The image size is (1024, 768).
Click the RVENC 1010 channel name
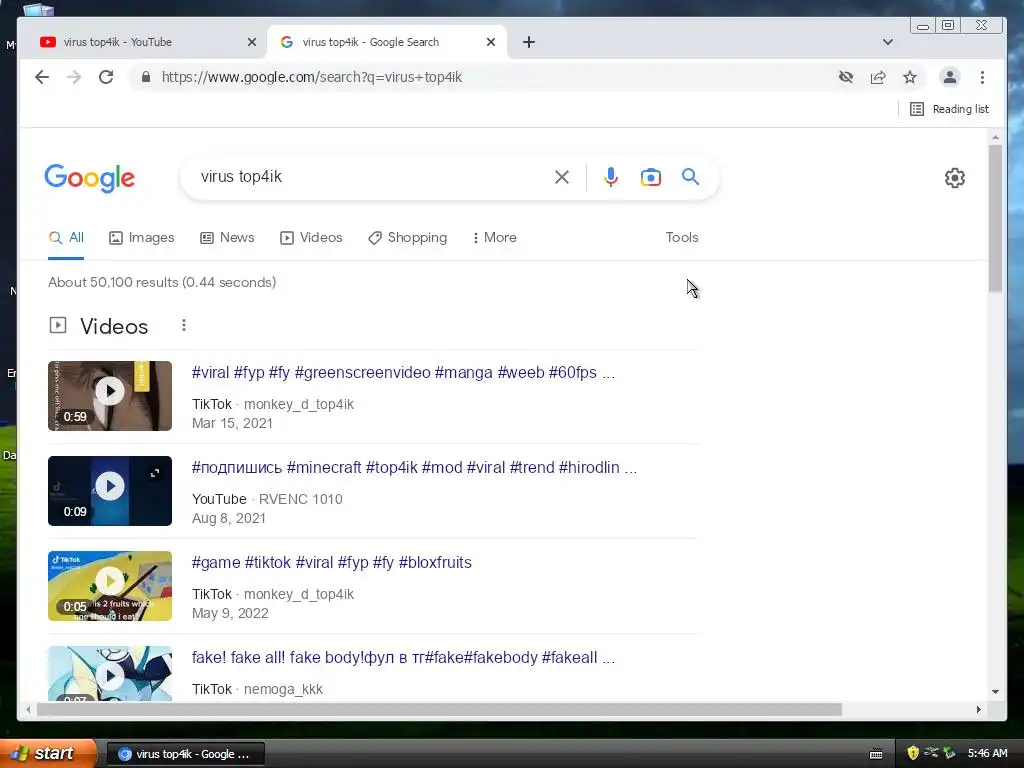[300, 499]
